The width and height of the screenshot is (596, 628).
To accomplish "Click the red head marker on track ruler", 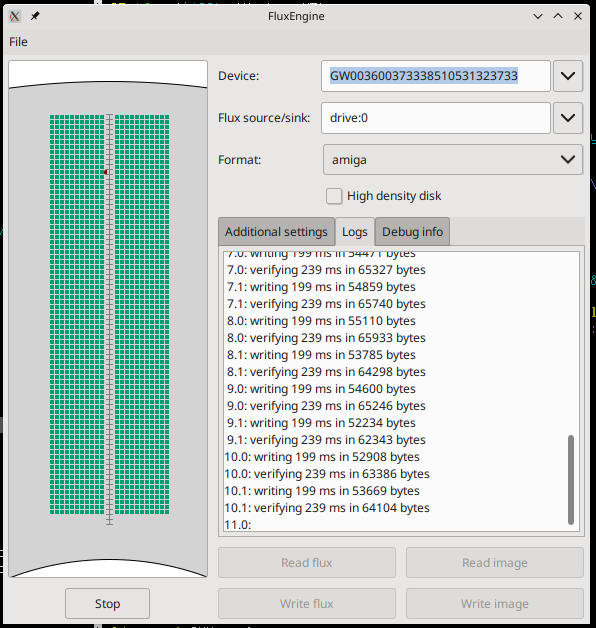I will click(x=106, y=172).
